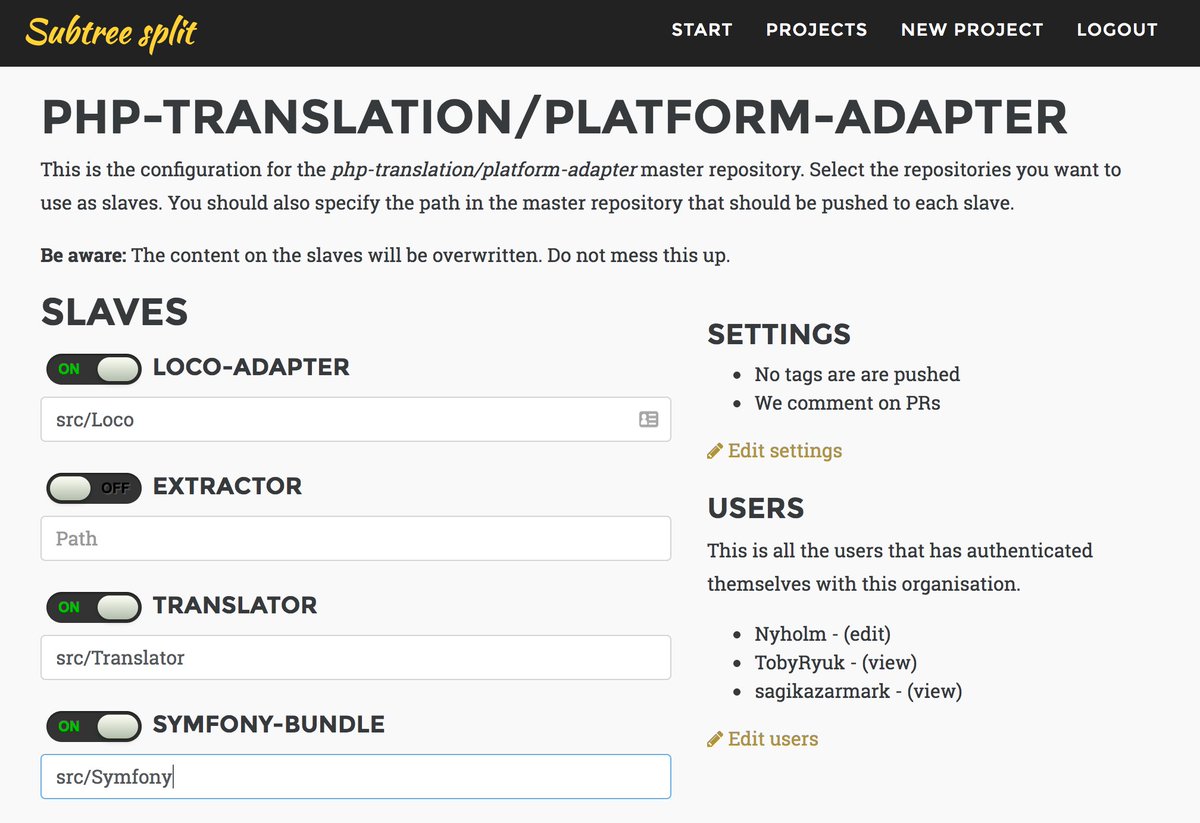Viewport: 1200px width, 823px height.
Task: Click the SYMFONY-BUNDLE heading
Action: 269,724
